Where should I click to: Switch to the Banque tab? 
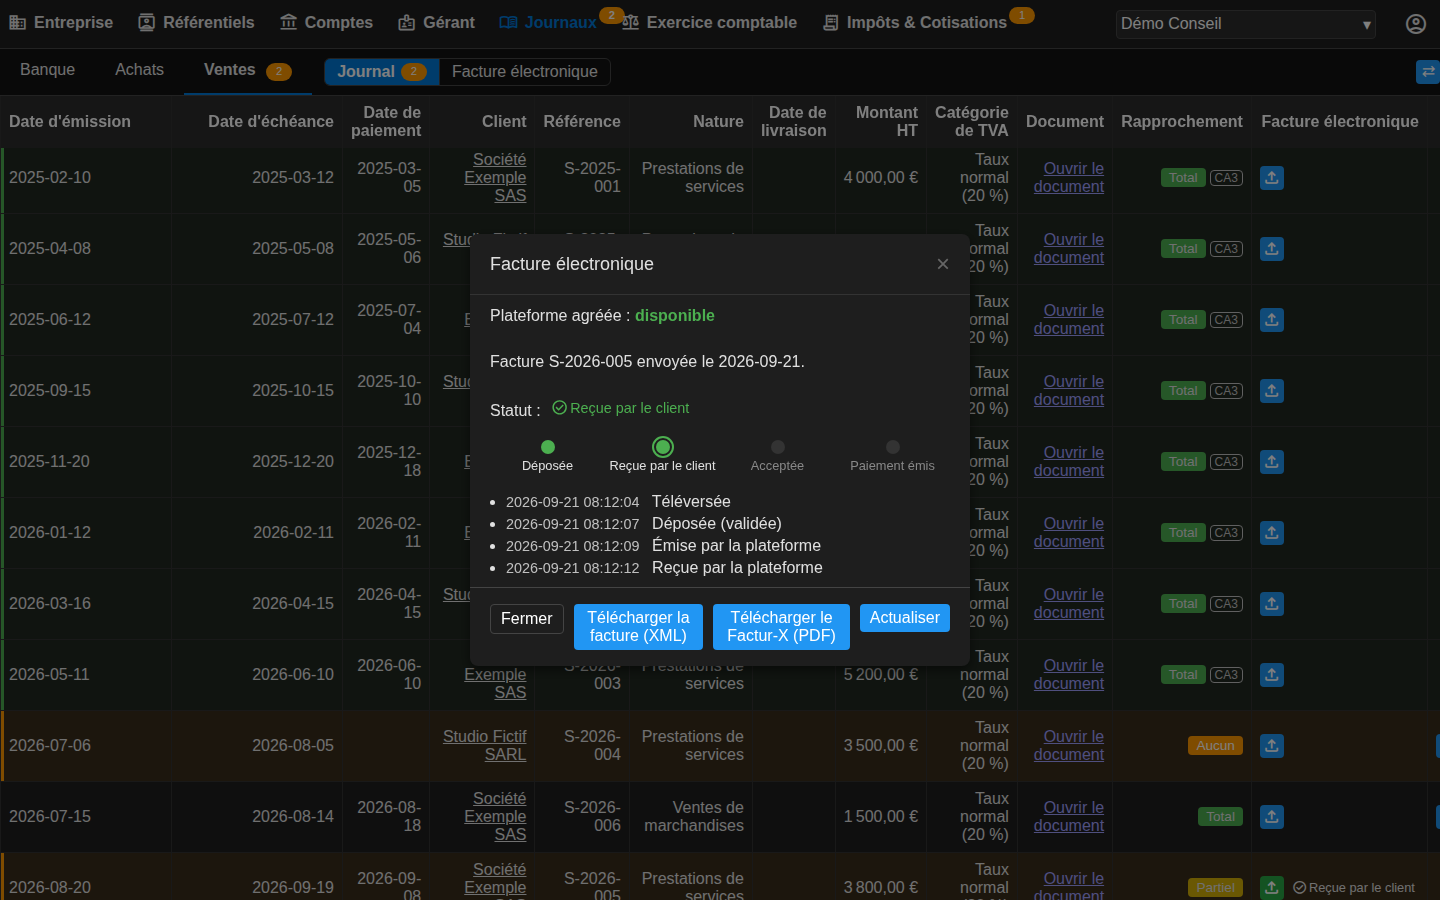pos(47,70)
